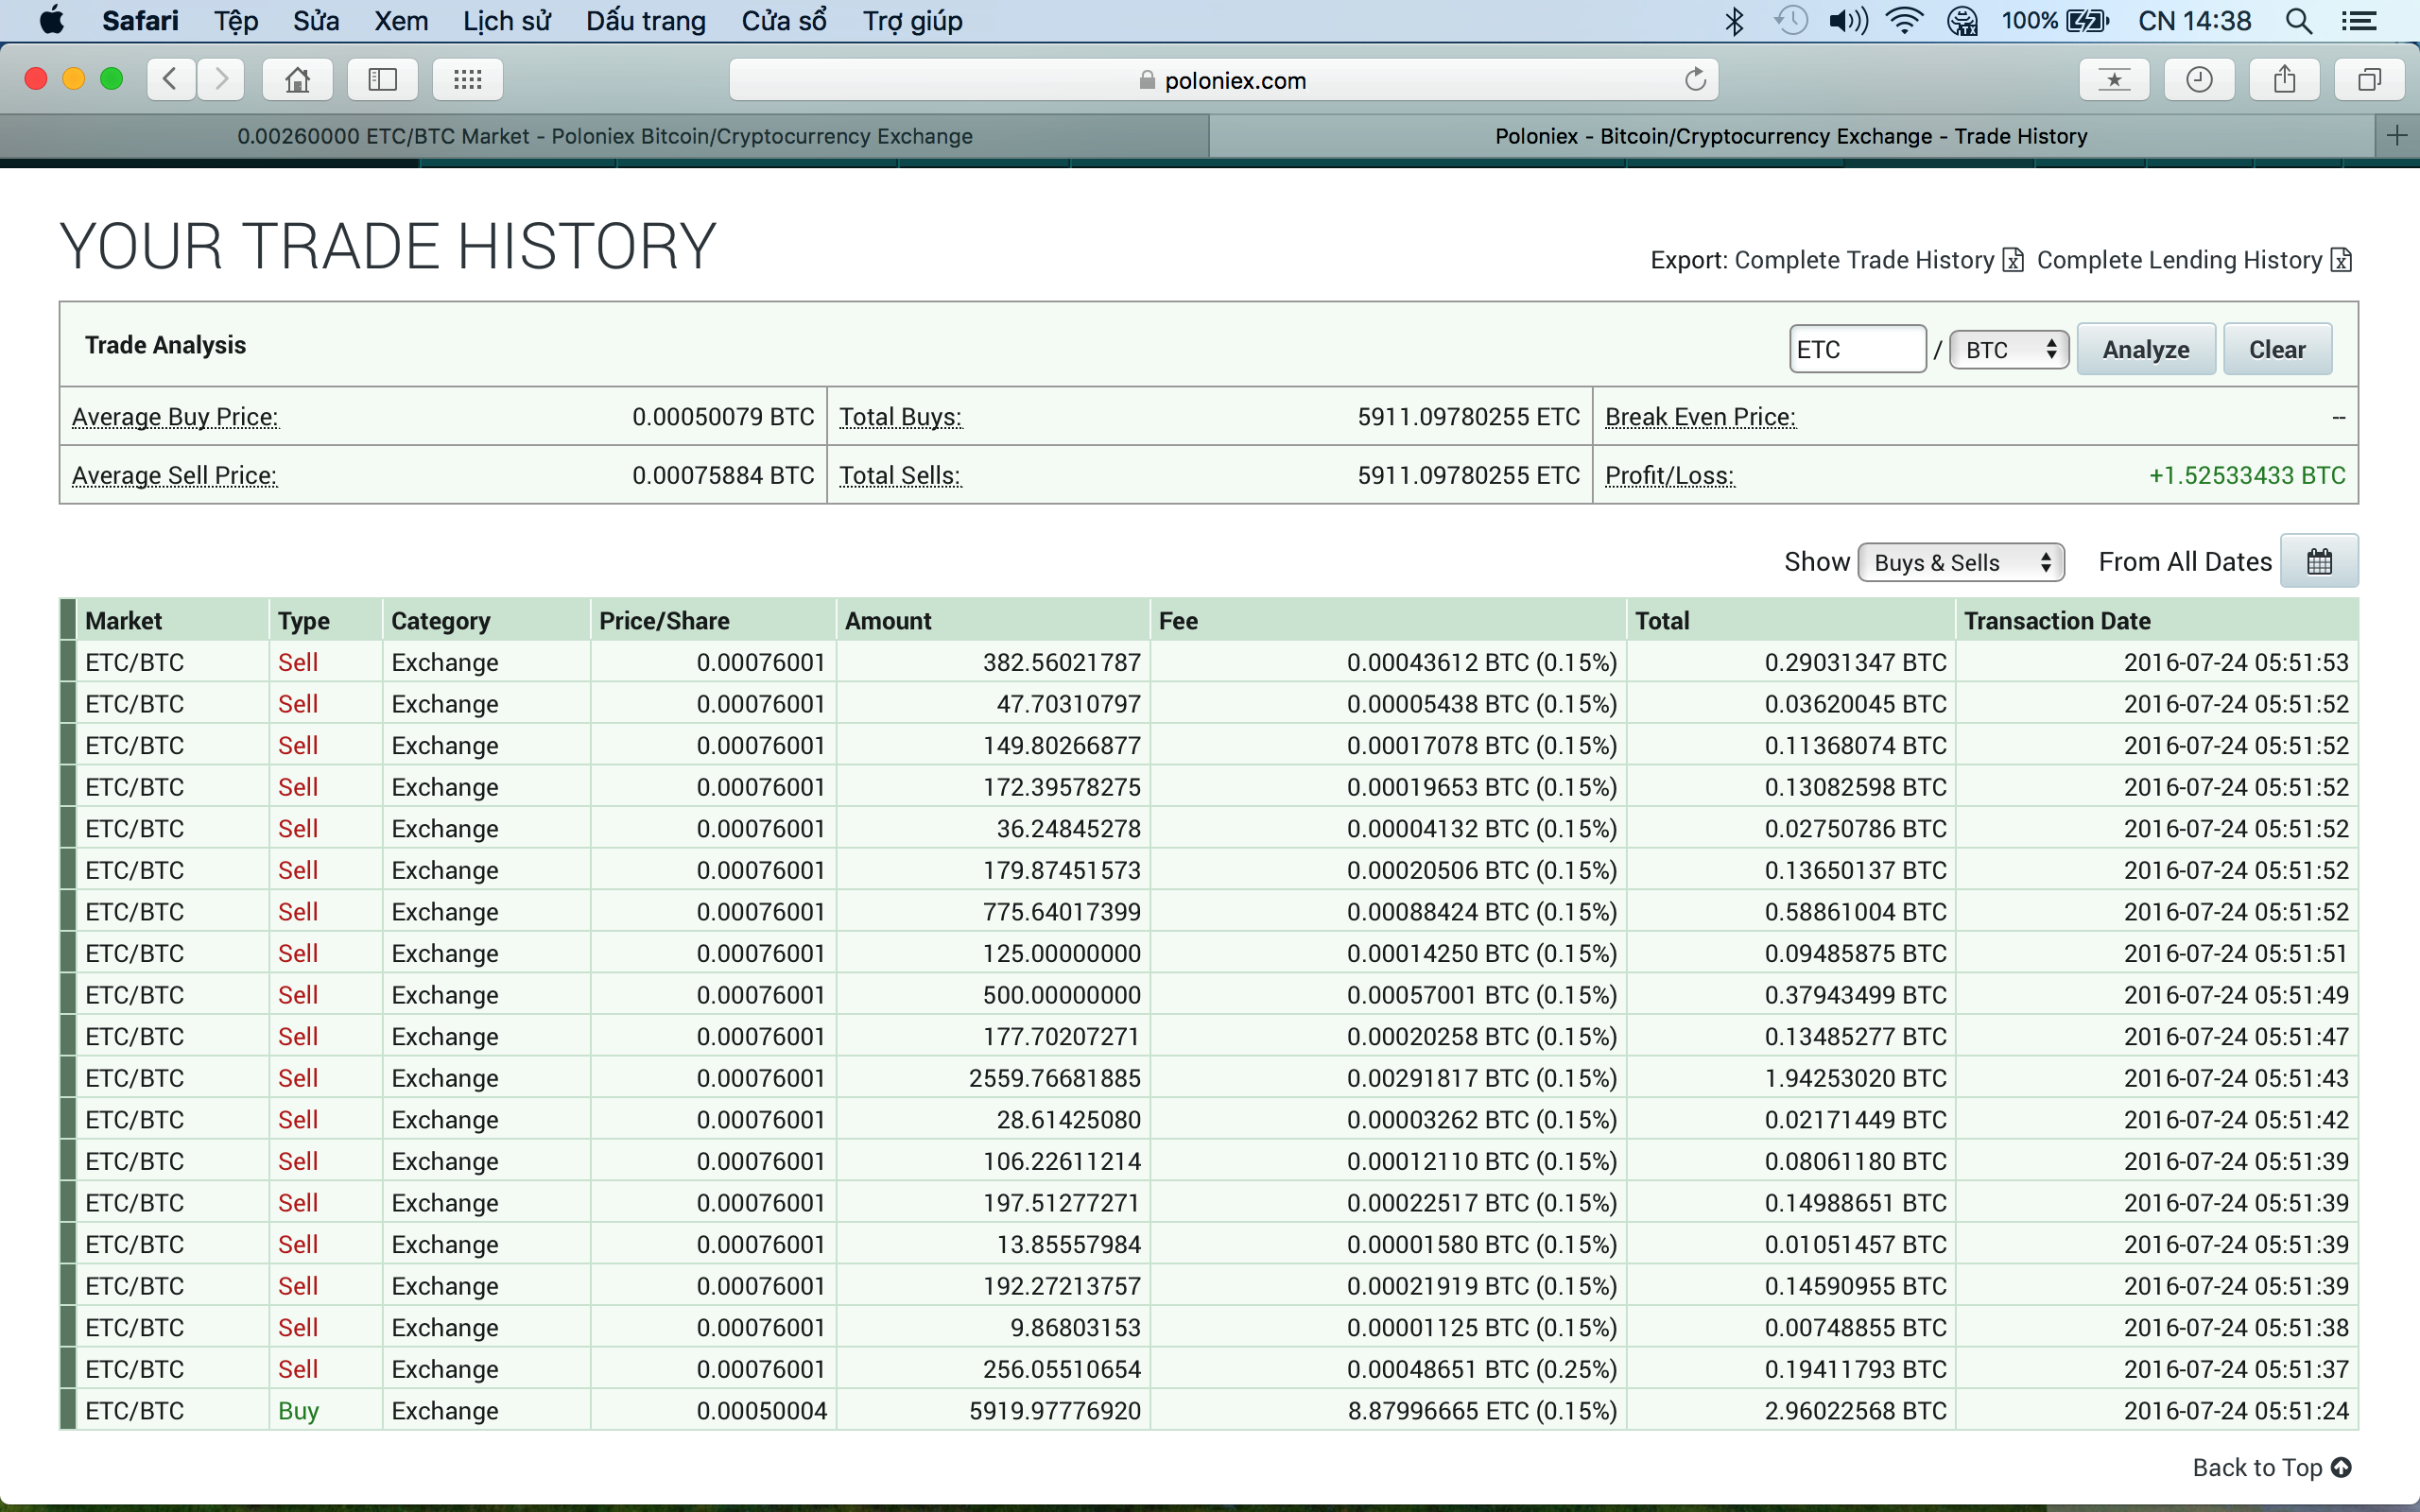This screenshot has height=1512, width=2420.
Task: Click the home page icon
Action: 297,80
